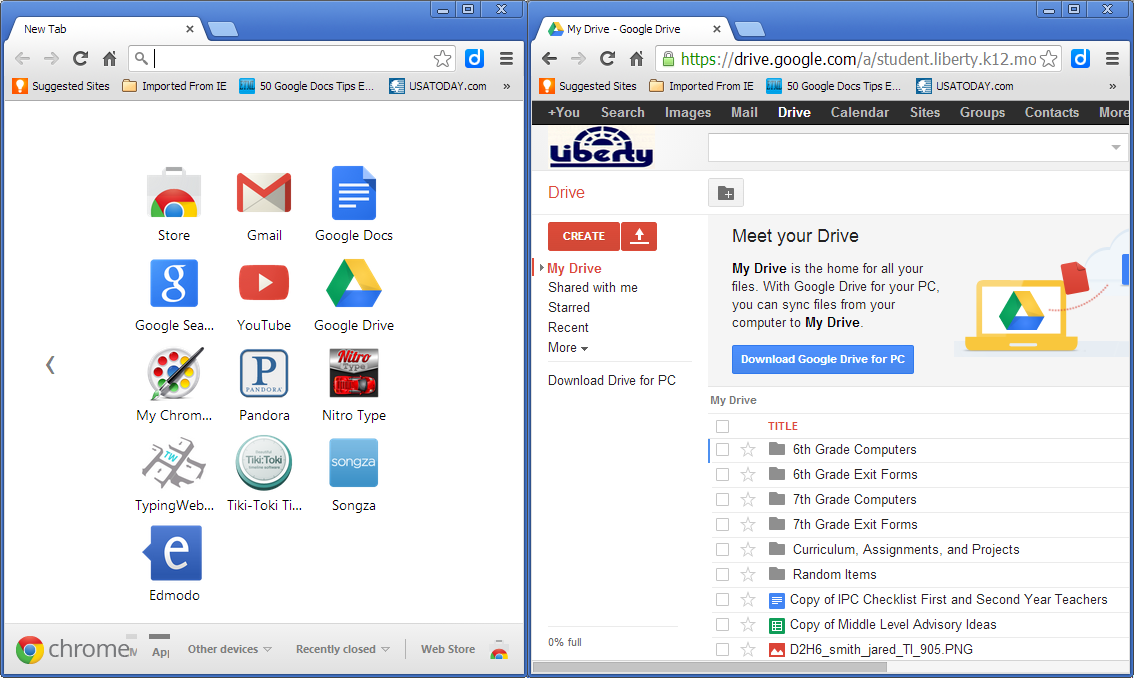Open Calendar in the Google bar
The width and height of the screenshot is (1134, 678).
tap(859, 112)
